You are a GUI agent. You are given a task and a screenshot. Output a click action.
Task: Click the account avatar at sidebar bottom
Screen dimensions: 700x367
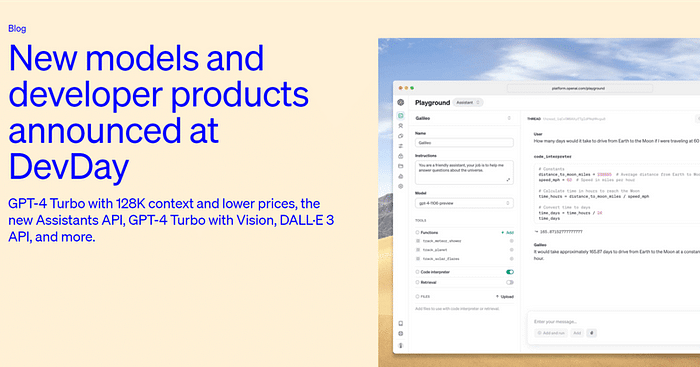(400, 346)
